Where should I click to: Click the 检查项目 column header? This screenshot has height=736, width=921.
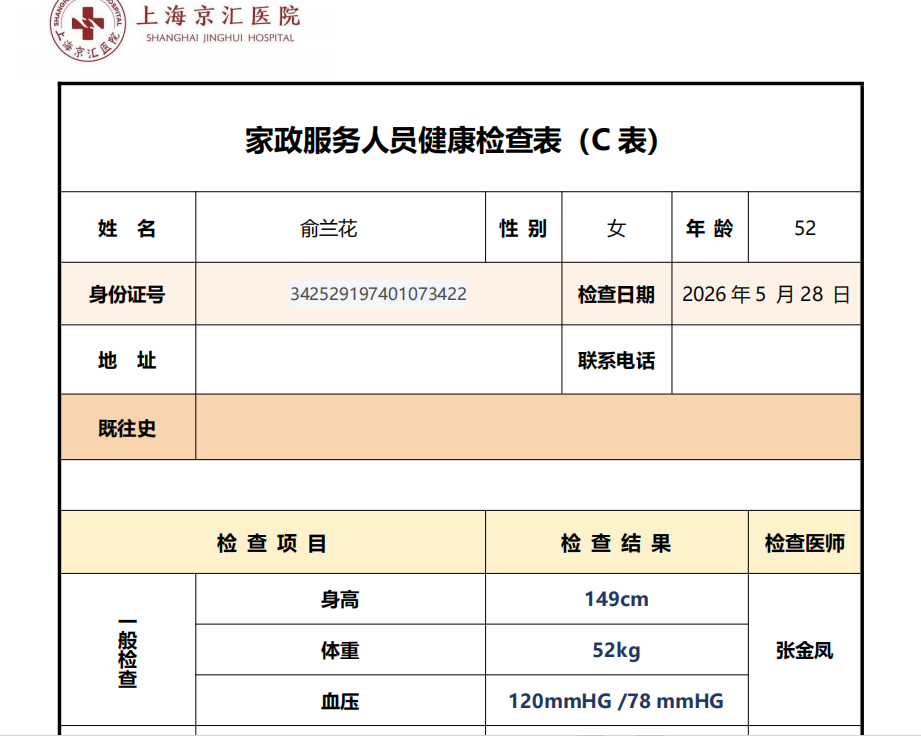point(273,542)
